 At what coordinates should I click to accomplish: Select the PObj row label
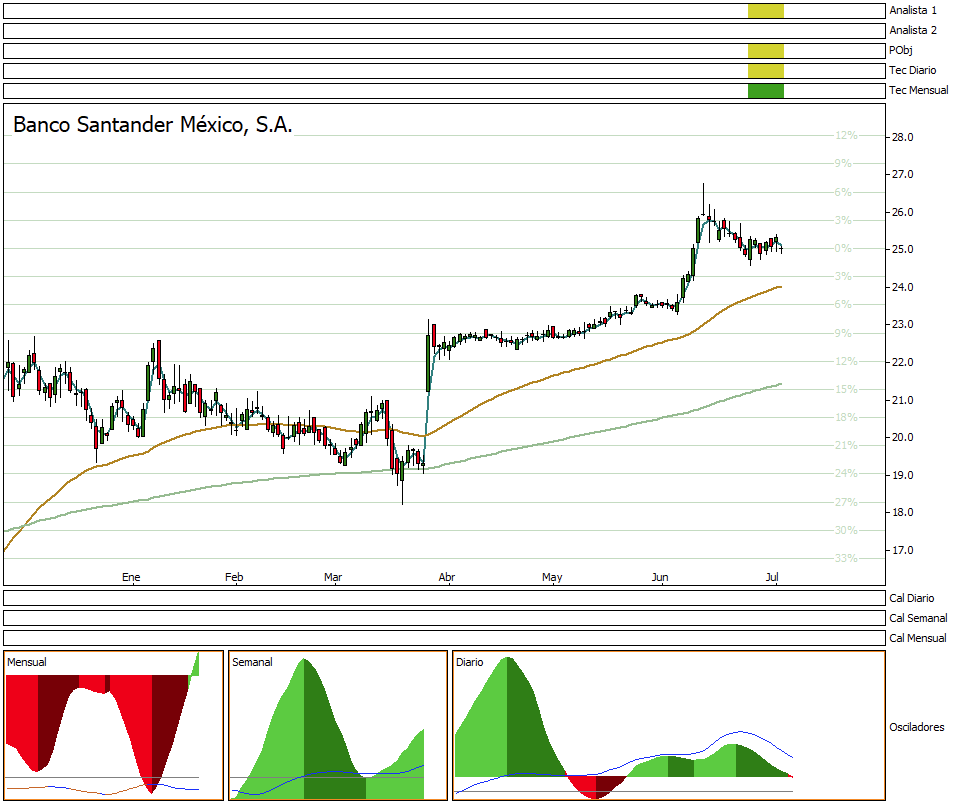click(900, 51)
